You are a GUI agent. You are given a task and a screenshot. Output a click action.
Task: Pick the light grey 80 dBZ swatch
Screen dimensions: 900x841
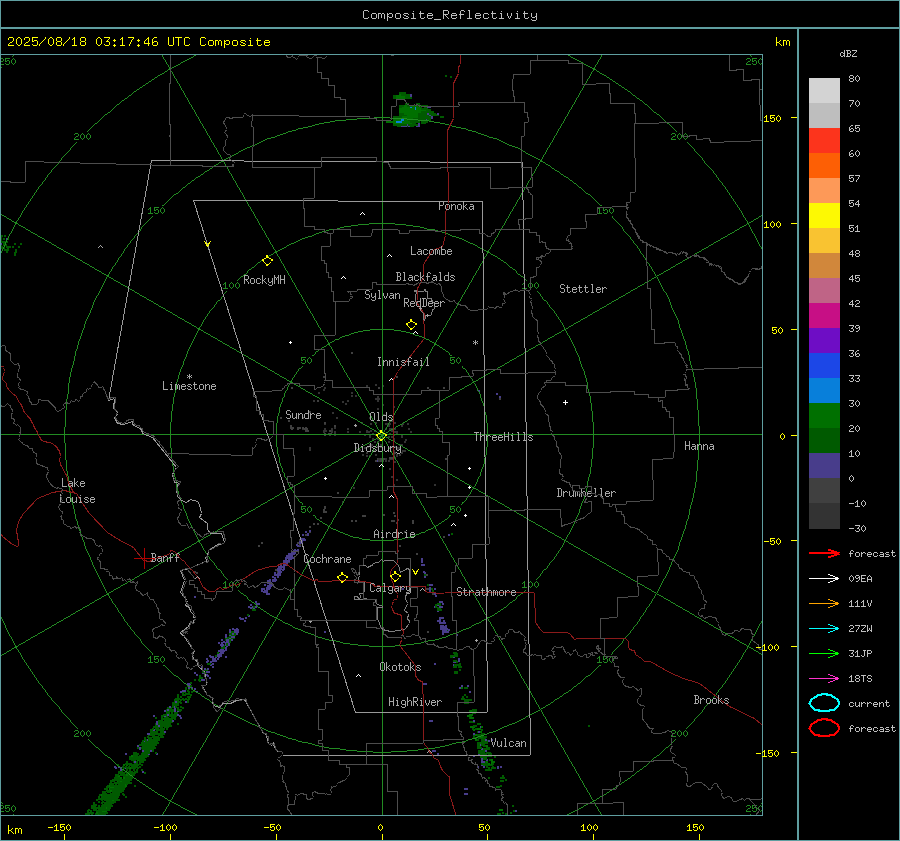click(x=824, y=90)
